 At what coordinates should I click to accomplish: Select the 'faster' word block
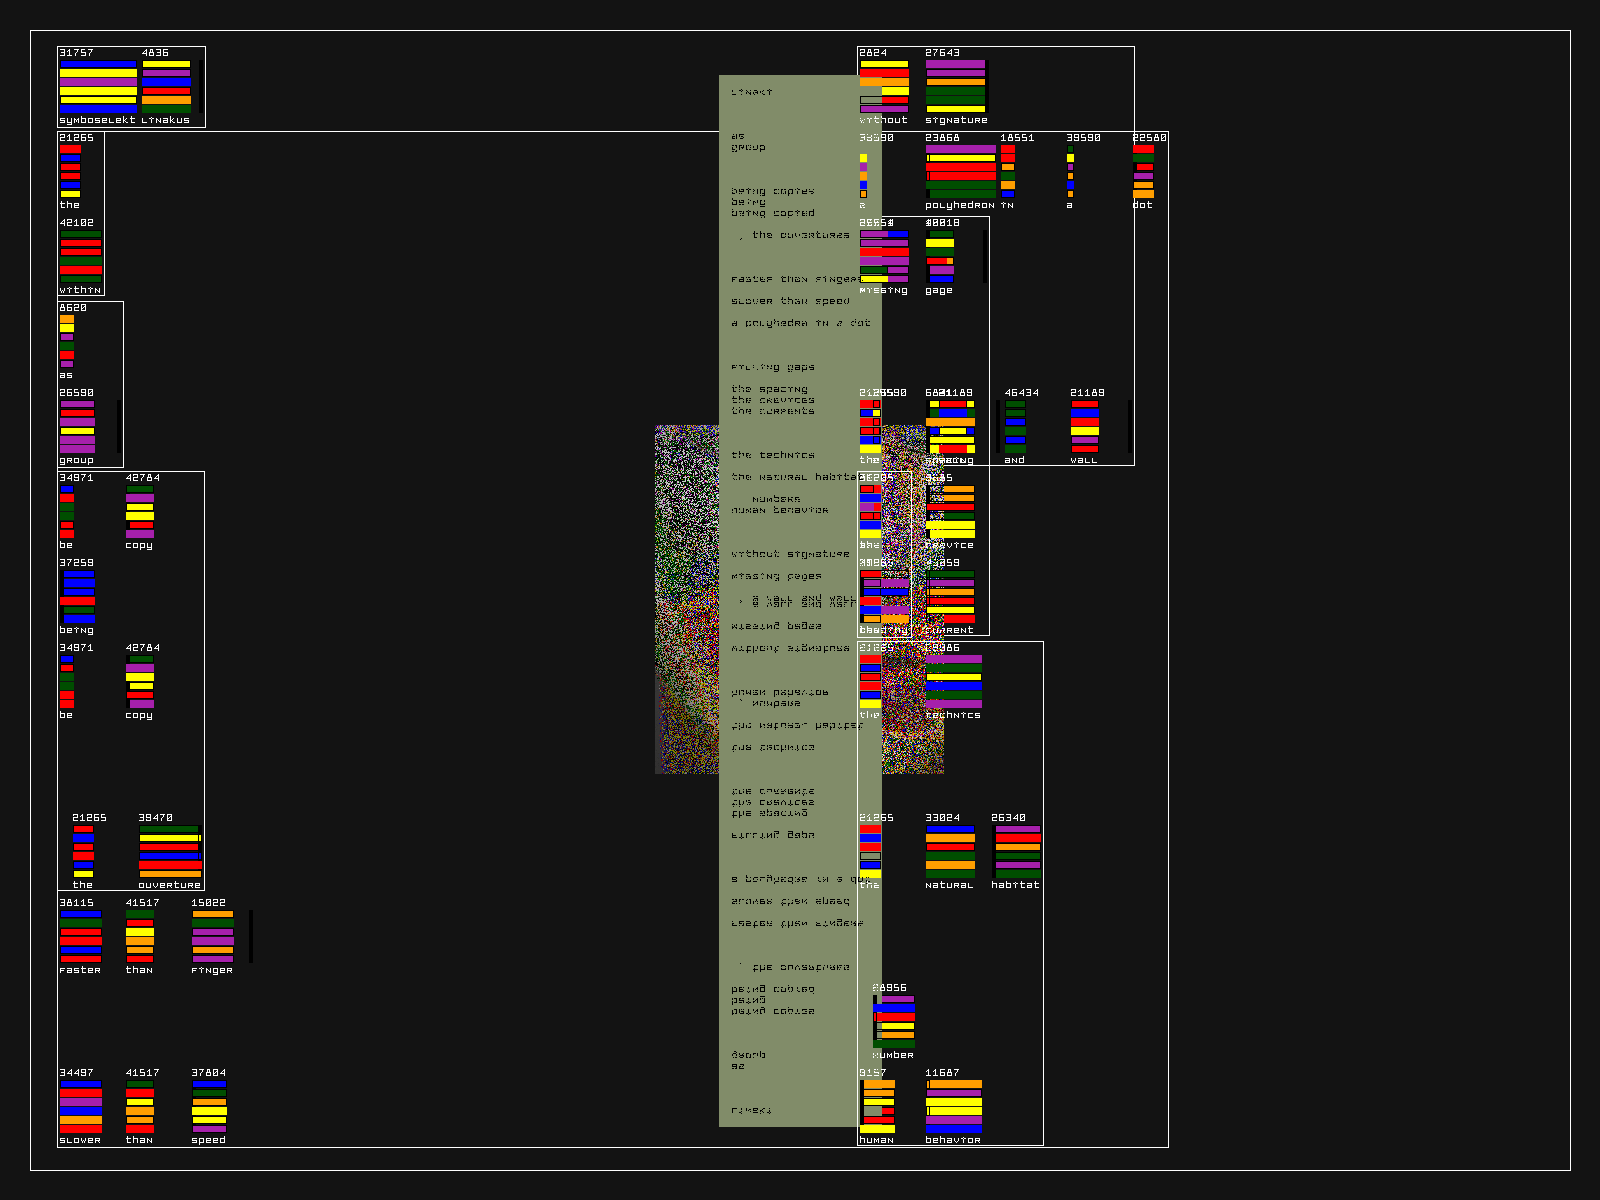pos(80,937)
